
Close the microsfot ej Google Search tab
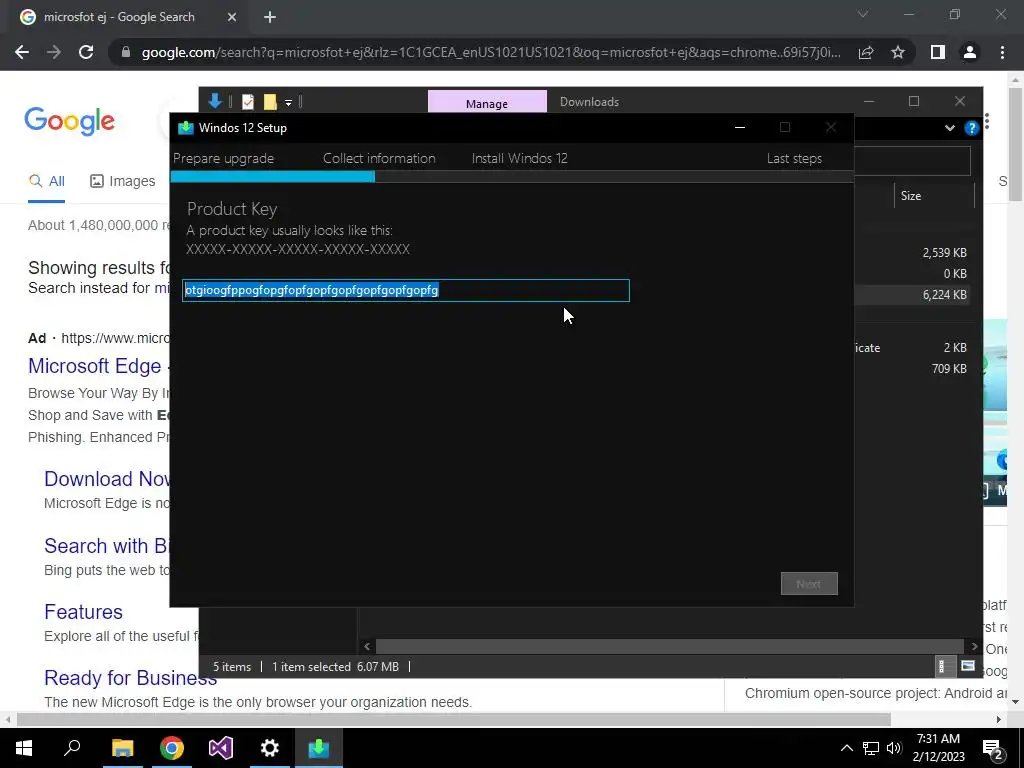(x=232, y=17)
